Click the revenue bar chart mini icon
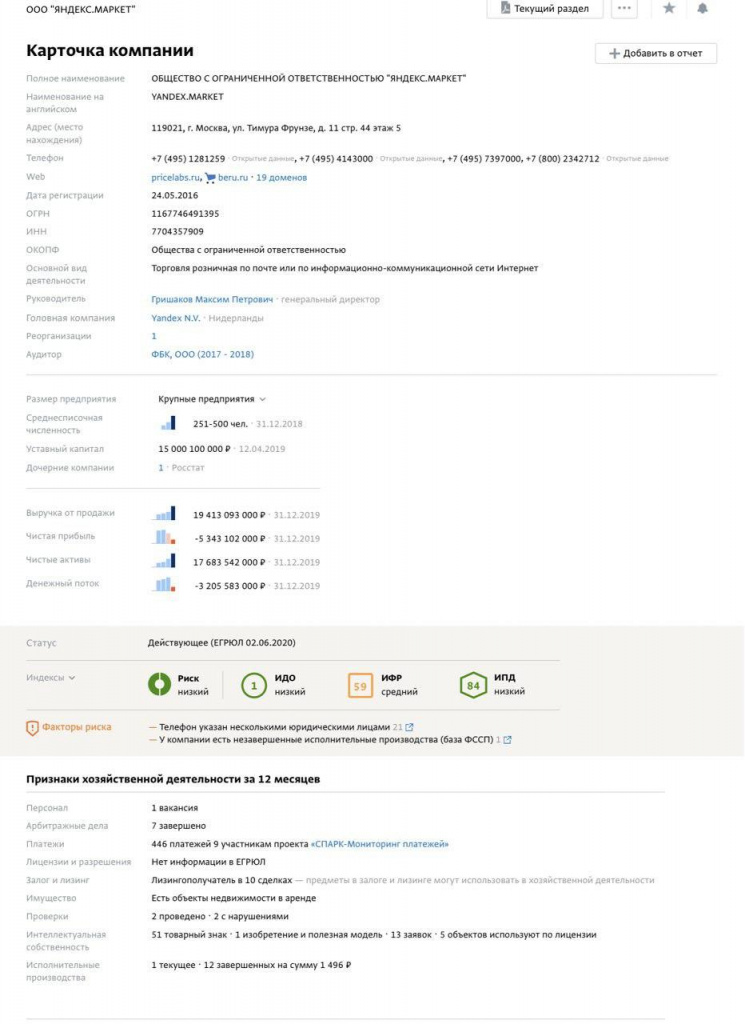Image resolution: width=745 pixels, height=1024 pixels. 164,514
